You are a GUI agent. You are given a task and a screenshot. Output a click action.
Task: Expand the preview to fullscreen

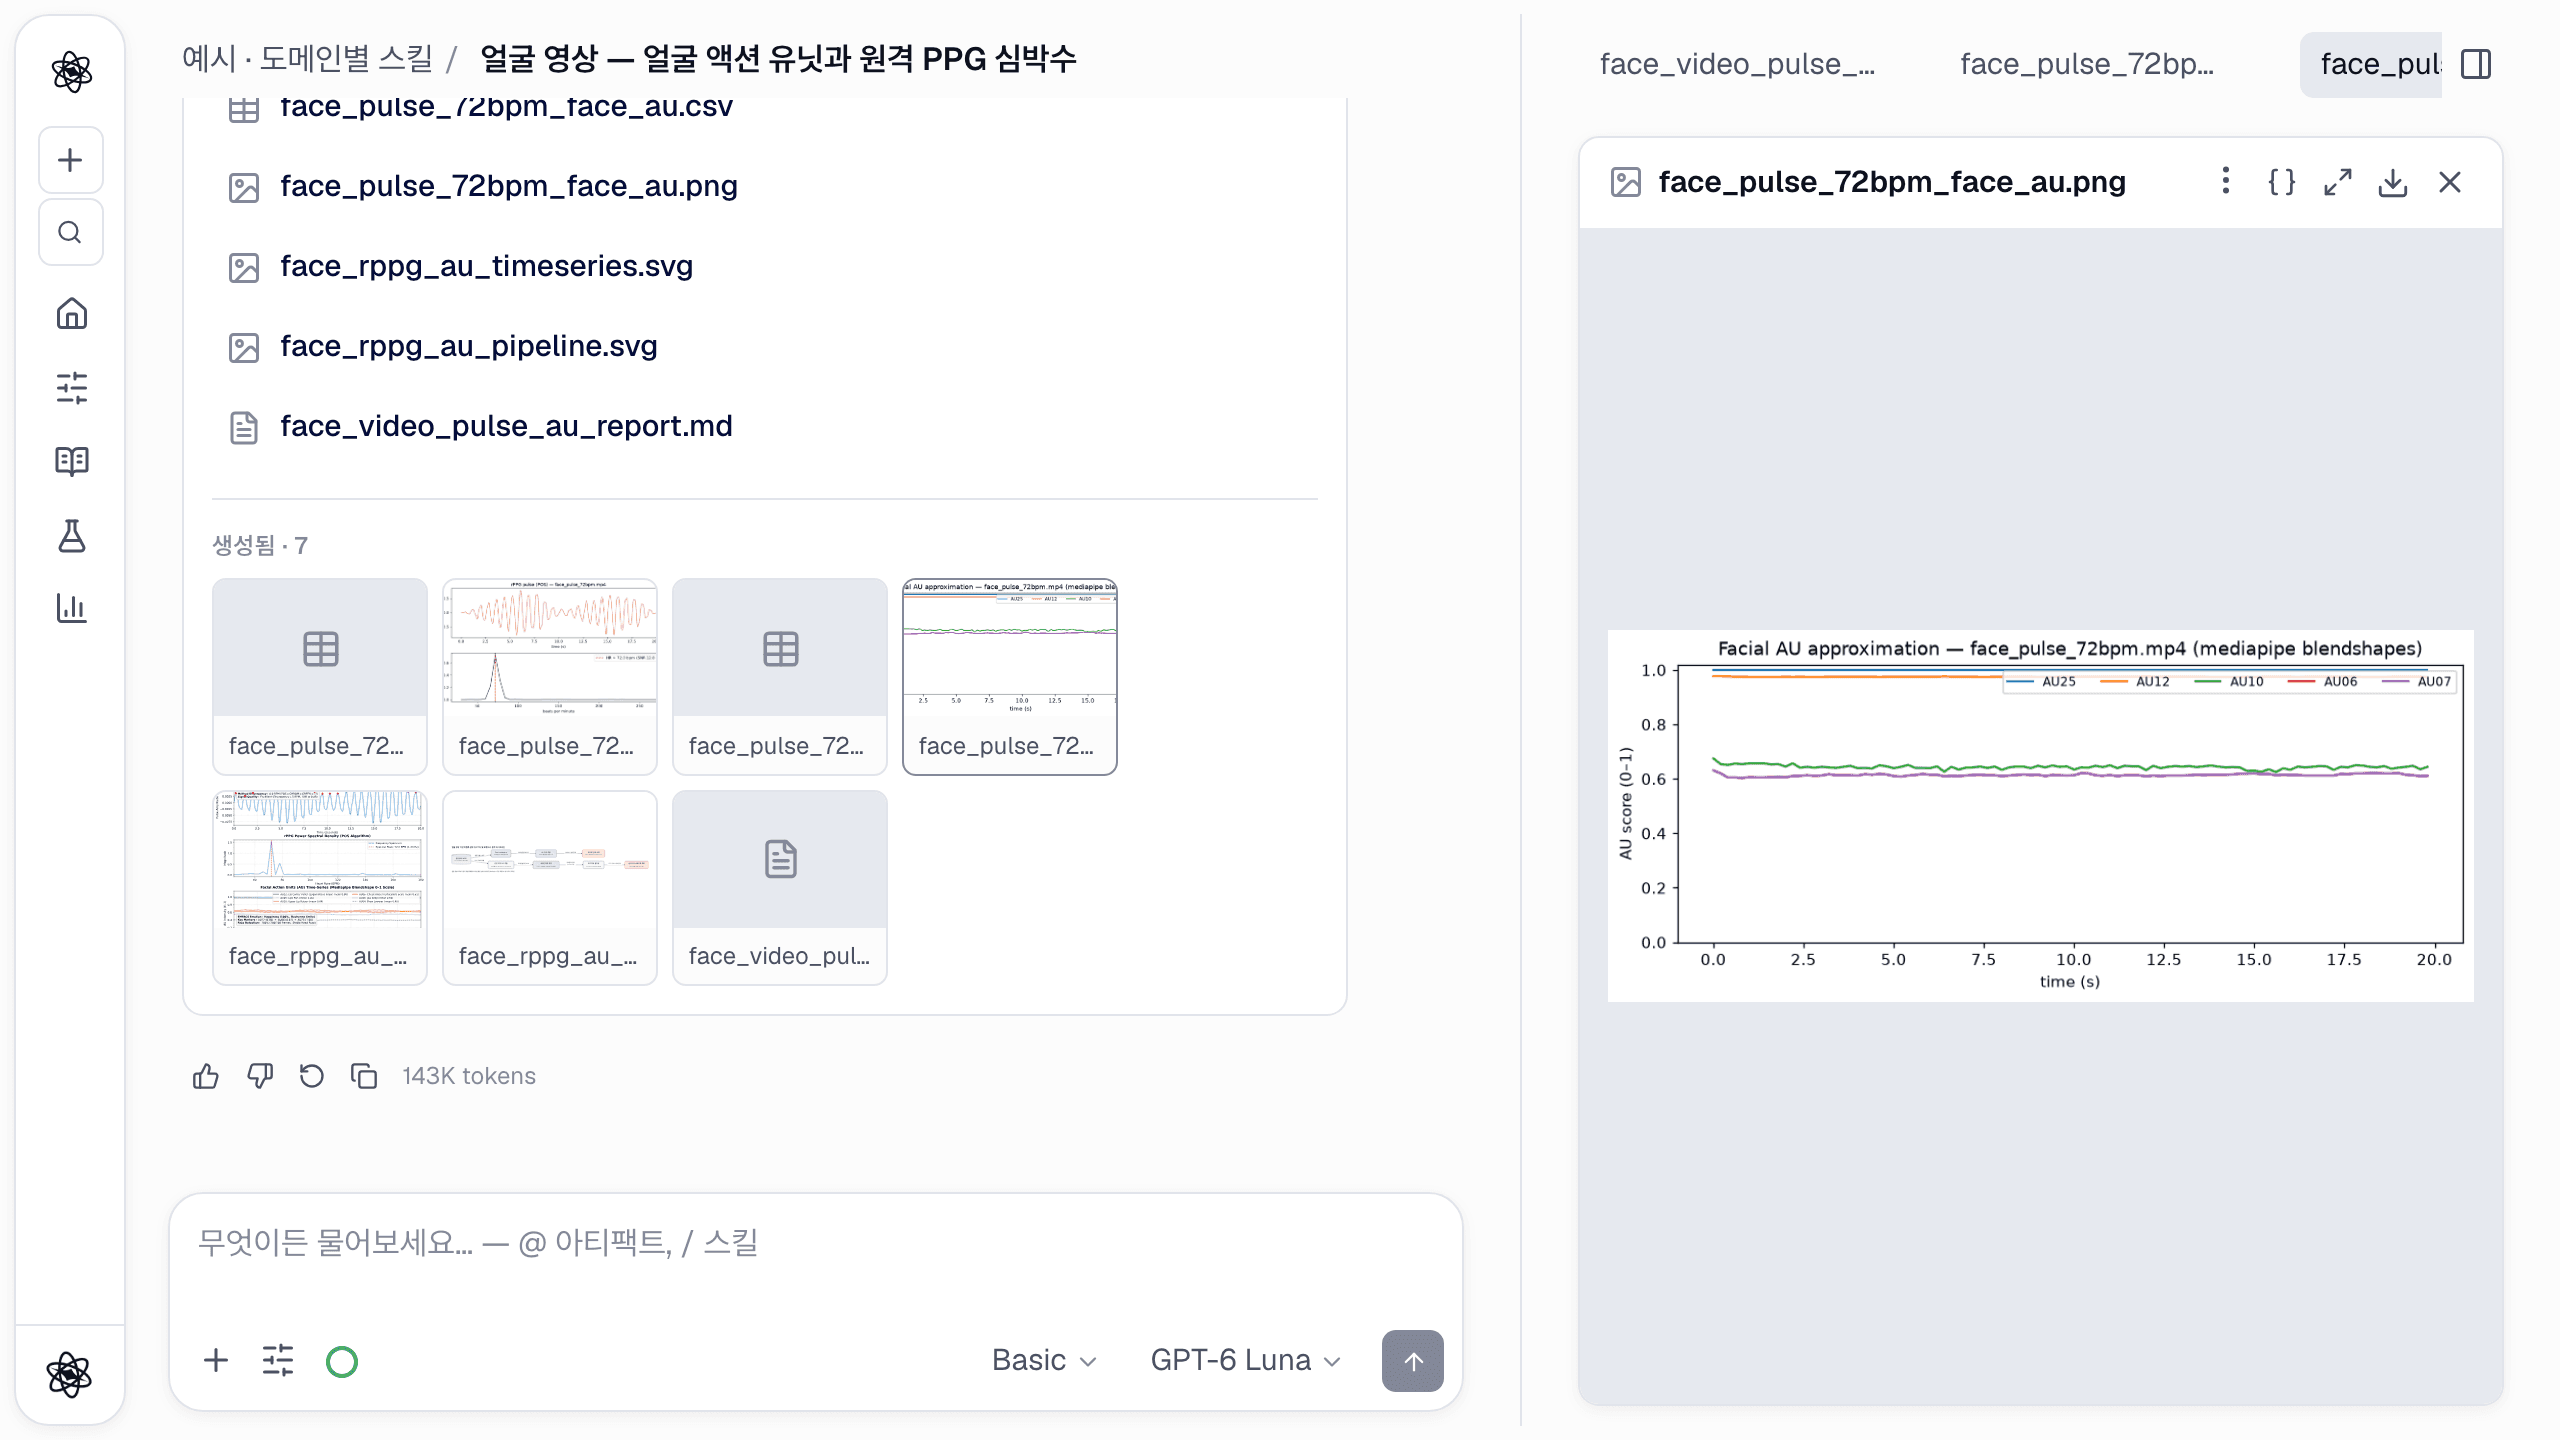click(x=2337, y=182)
